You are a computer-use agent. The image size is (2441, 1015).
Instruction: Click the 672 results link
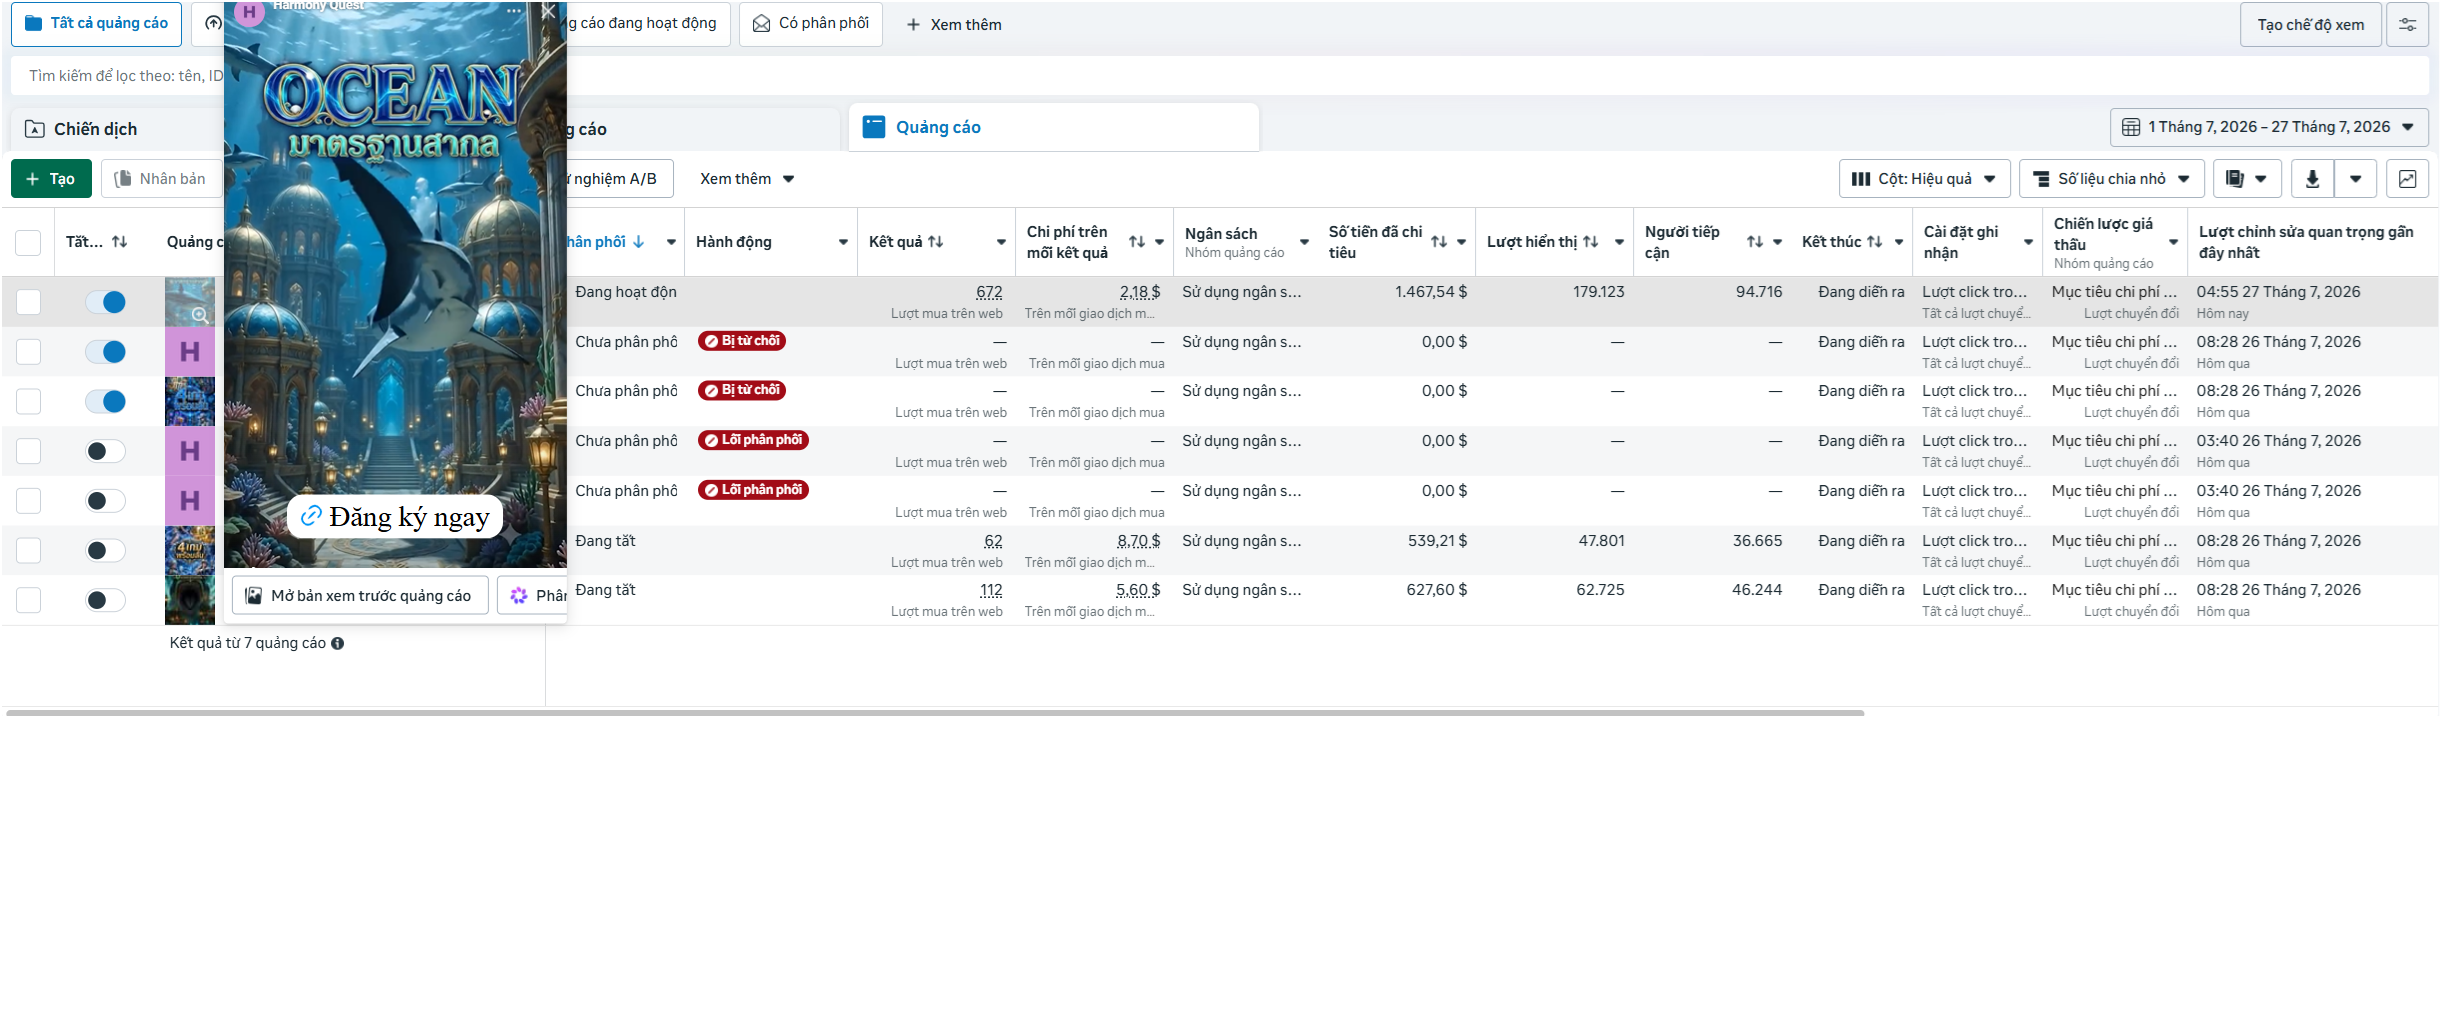pos(989,292)
